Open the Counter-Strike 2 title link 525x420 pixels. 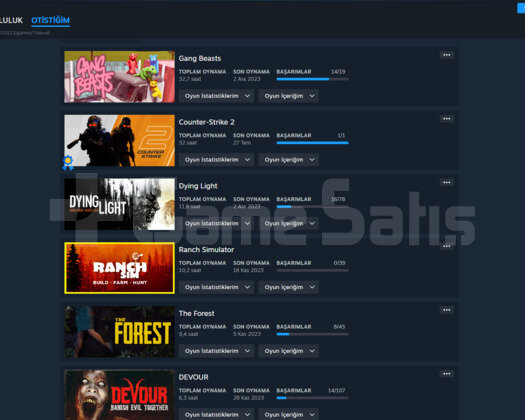[207, 122]
